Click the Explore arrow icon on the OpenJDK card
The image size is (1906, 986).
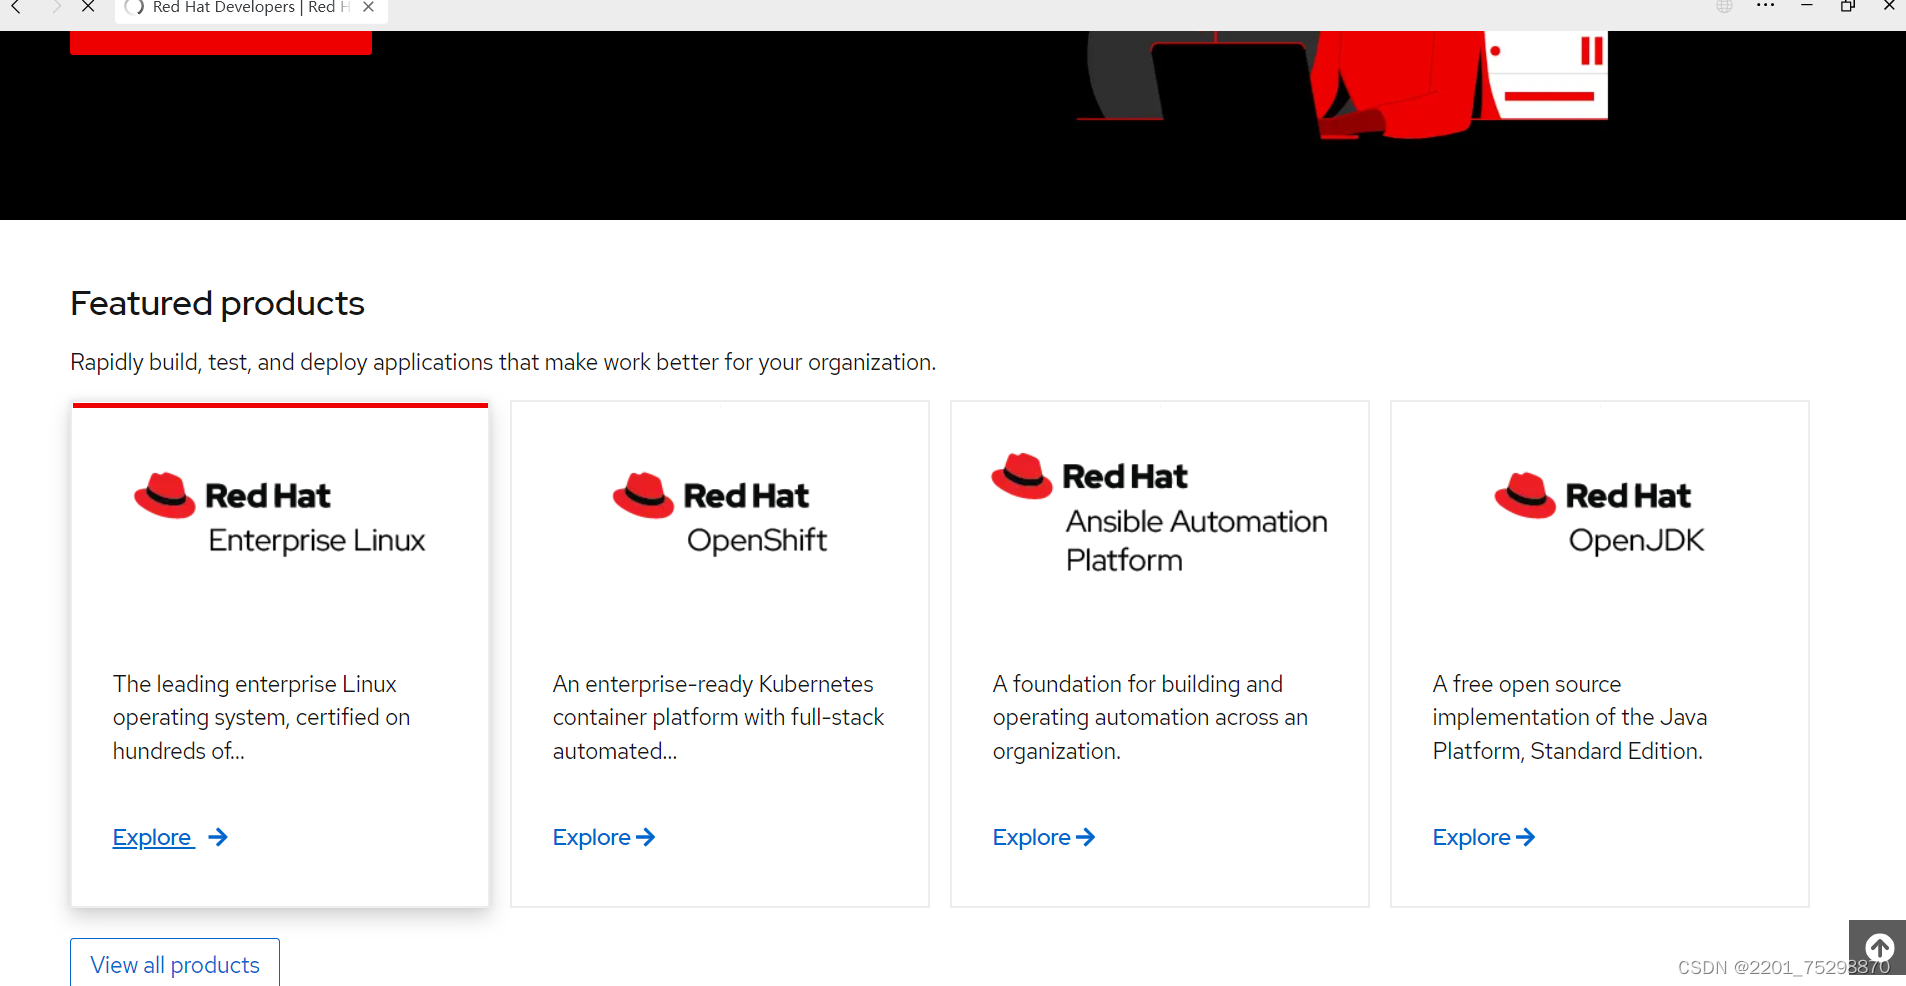[1525, 837]
